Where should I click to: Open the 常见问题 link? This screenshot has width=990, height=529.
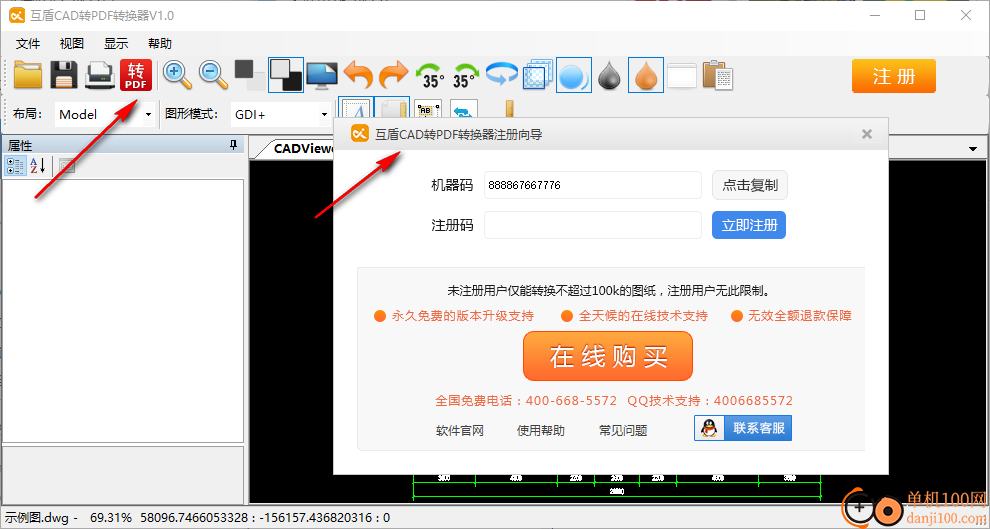click(x=623, y=431)
